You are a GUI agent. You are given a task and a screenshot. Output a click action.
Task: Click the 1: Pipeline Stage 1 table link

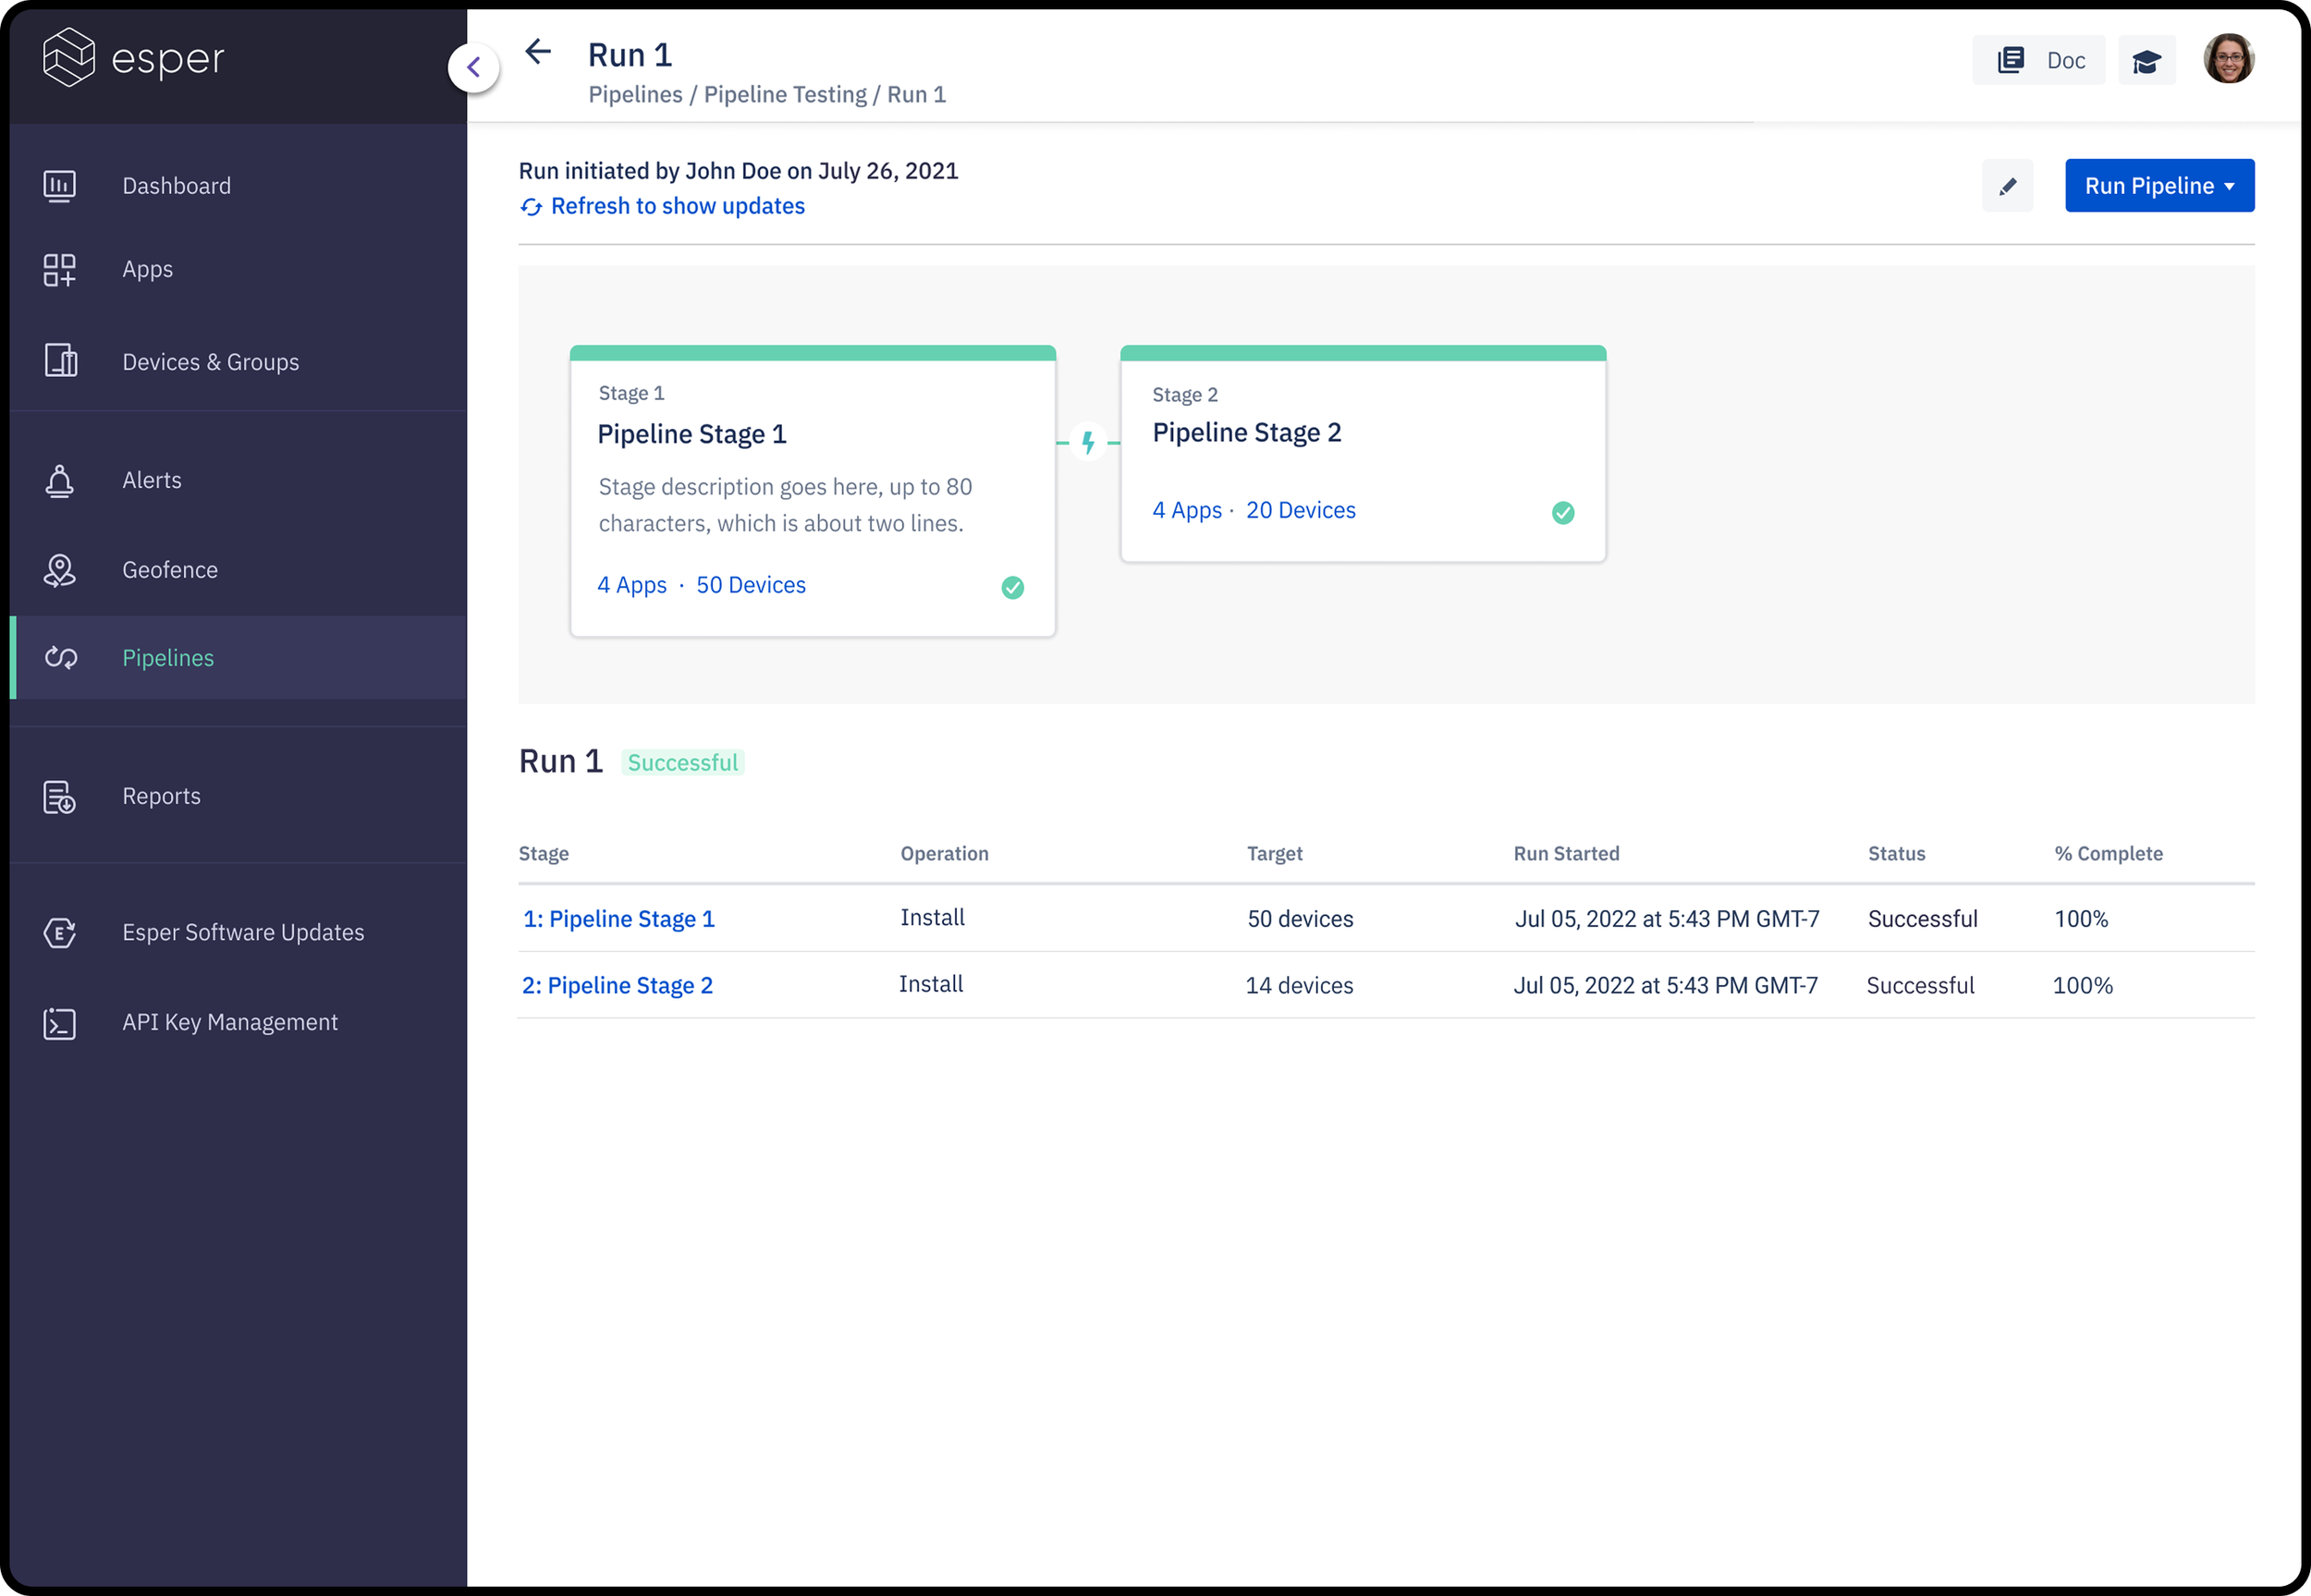coord(619,919)
